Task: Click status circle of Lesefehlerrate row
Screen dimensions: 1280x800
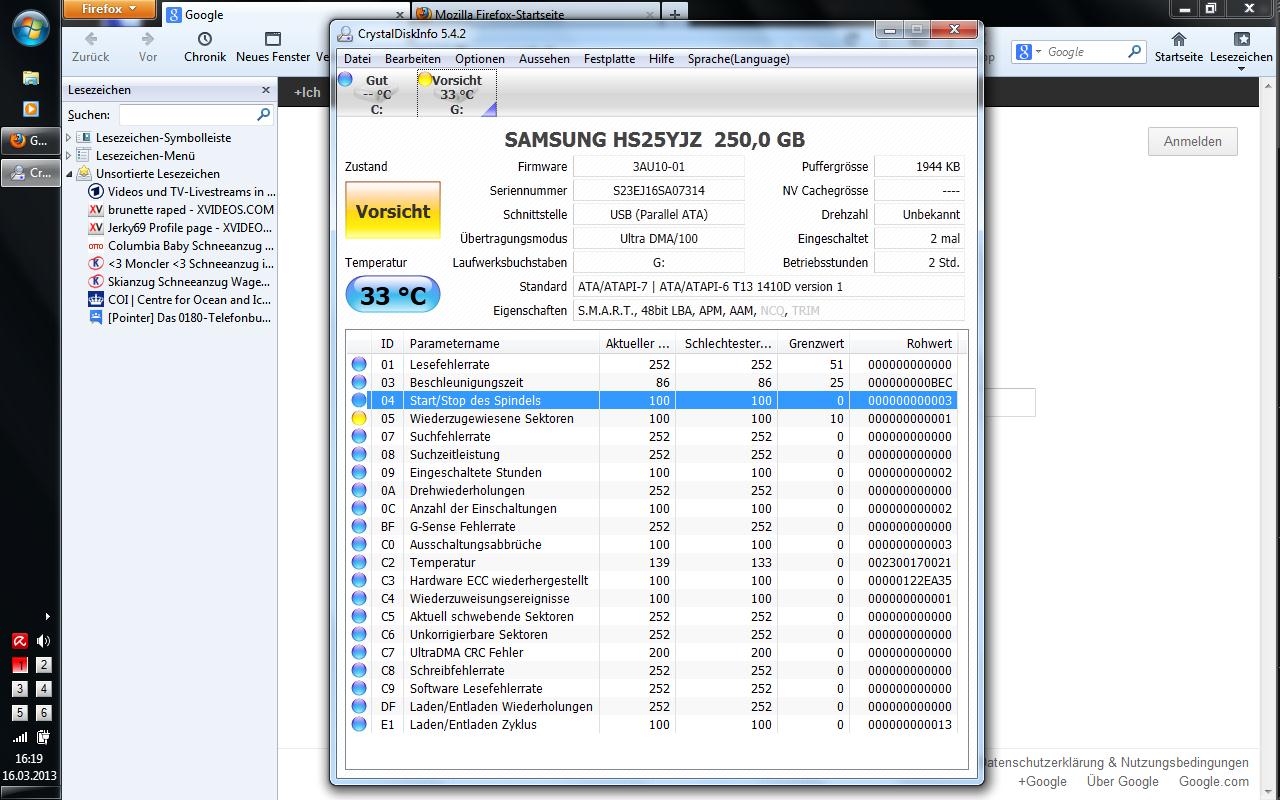Action: (359, 365)
